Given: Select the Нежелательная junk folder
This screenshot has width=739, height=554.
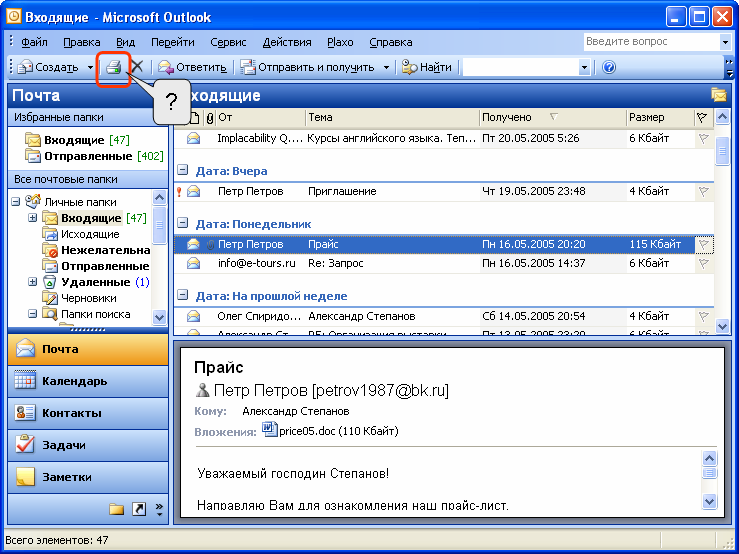Looking at the screenshot, I should pyautogui.click(x=97, y=250).
